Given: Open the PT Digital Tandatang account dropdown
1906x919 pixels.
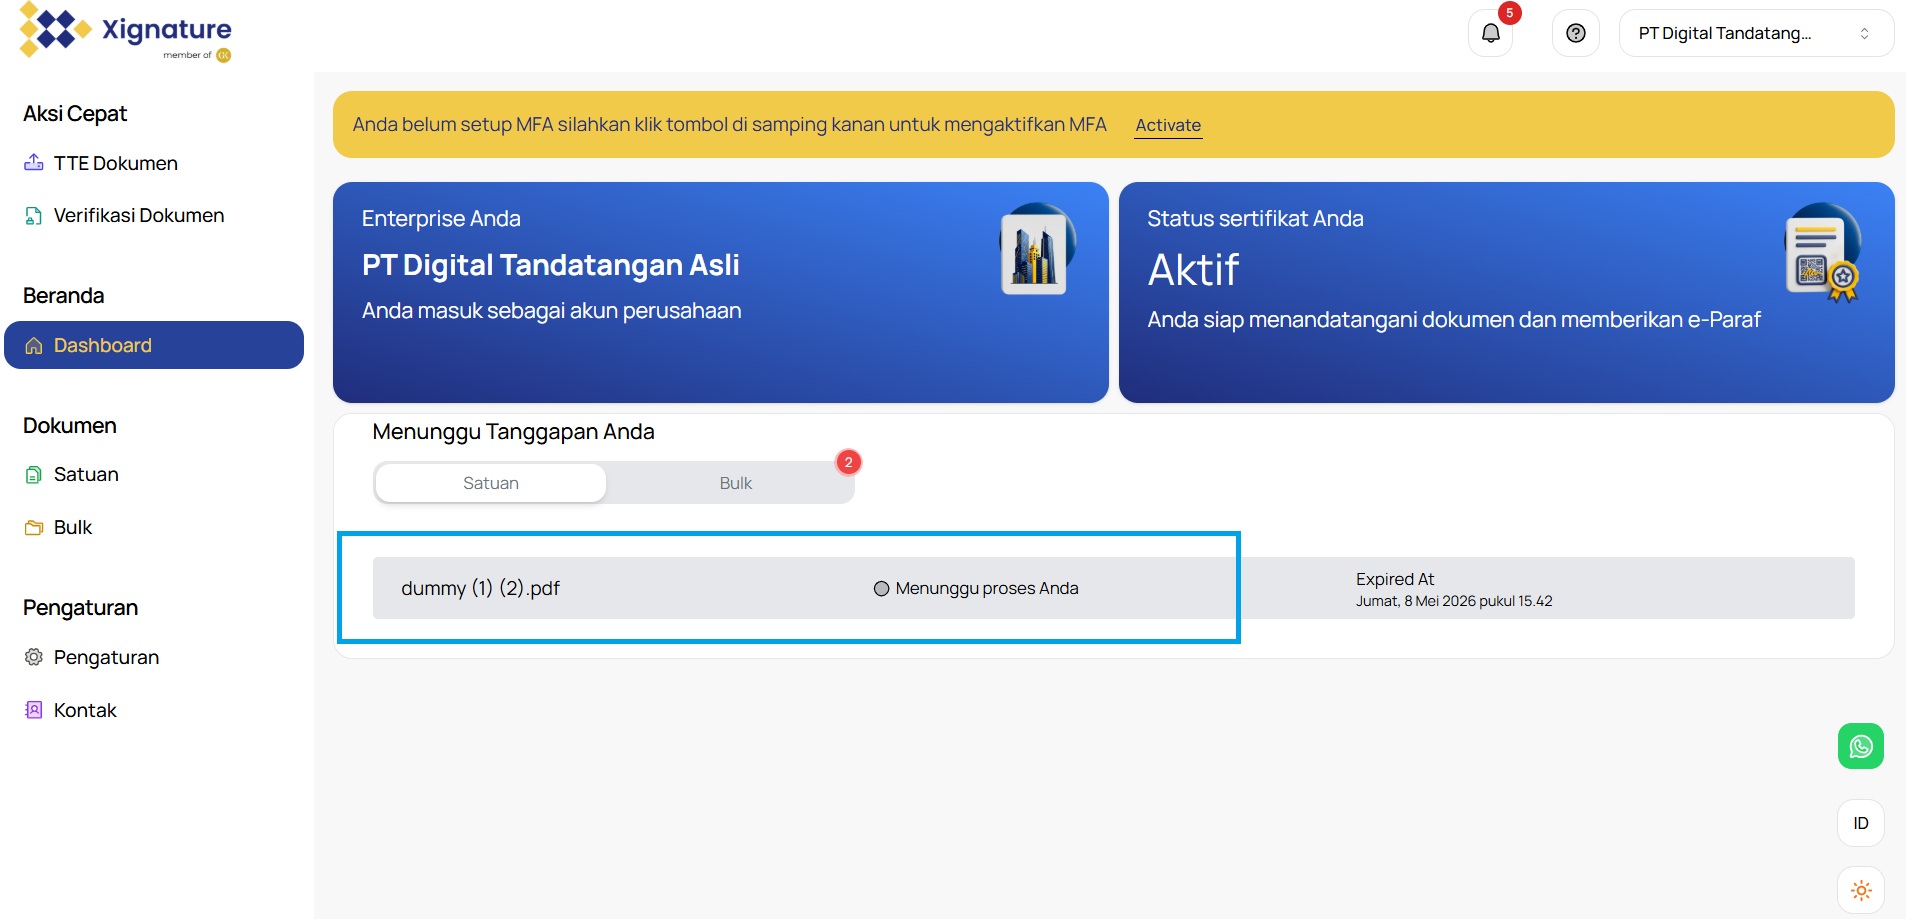Looking at the screenshot, I should (x=1755, y=33).
